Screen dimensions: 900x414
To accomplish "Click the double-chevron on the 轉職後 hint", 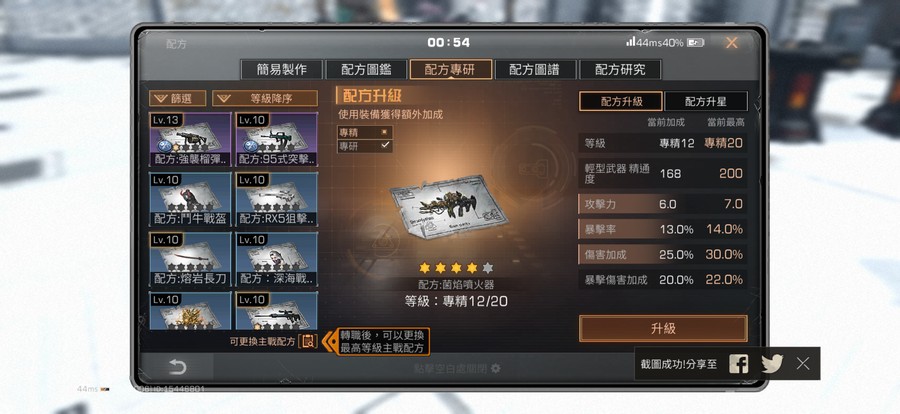I will coord(329,342).
